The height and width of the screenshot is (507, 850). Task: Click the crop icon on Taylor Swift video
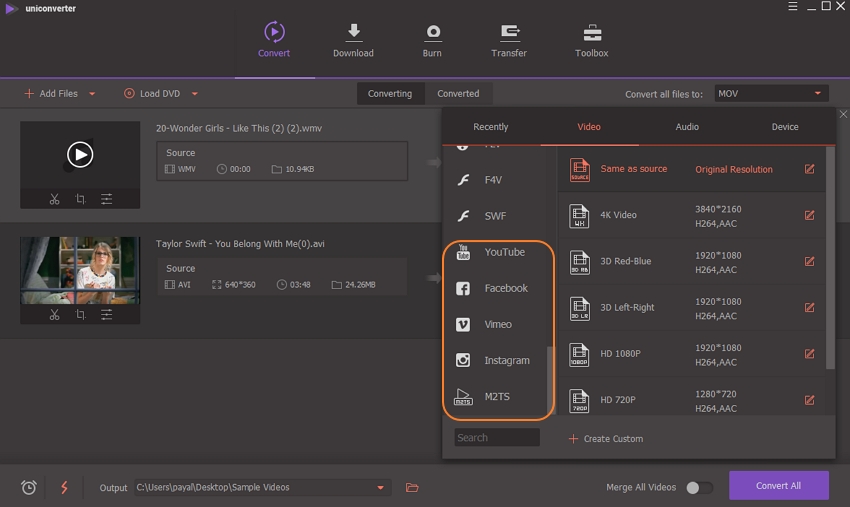pyautogui.click(x=80, y=314)
